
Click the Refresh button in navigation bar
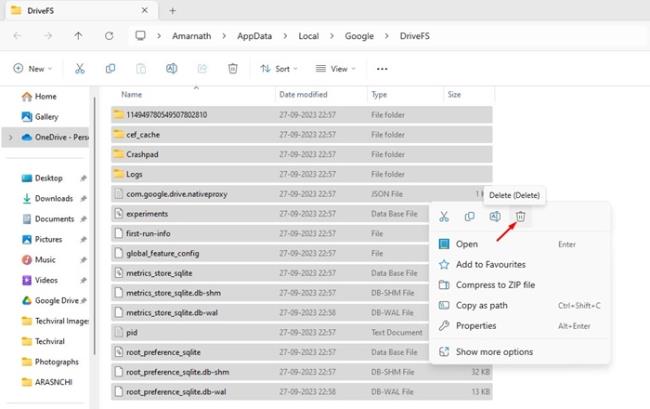click(109, 36)
